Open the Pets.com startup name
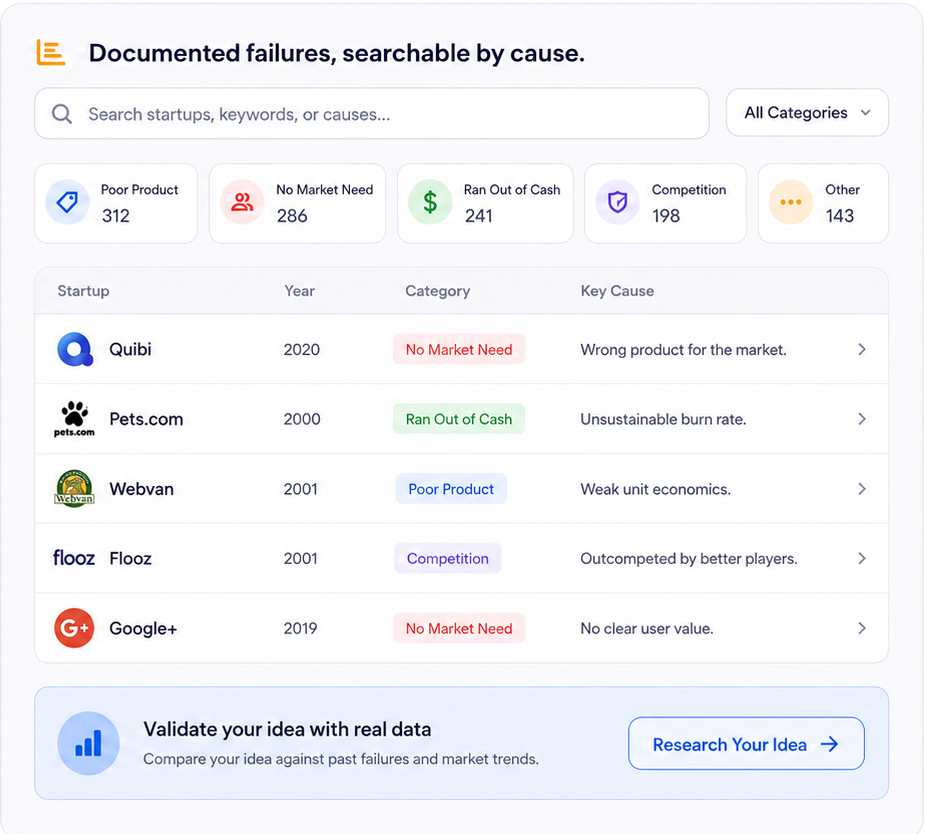Viewport: 925px width, 834px height. (146, 419)
